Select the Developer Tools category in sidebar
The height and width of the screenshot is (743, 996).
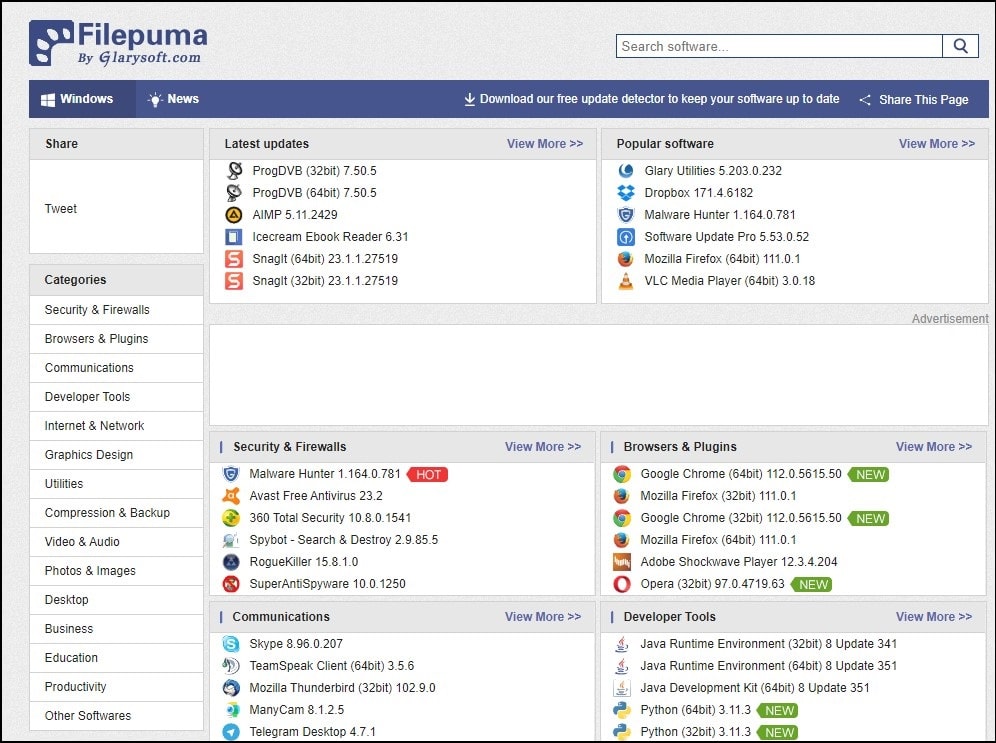click(x=116, y=397)
